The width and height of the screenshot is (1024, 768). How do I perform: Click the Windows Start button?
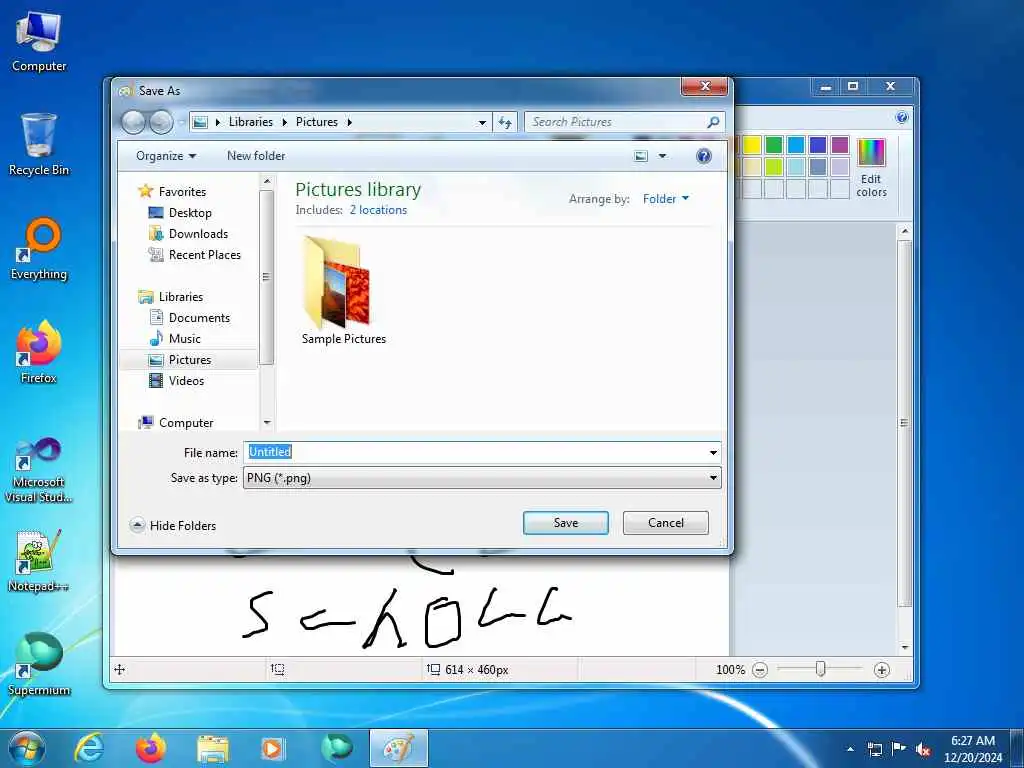(25, 748)
